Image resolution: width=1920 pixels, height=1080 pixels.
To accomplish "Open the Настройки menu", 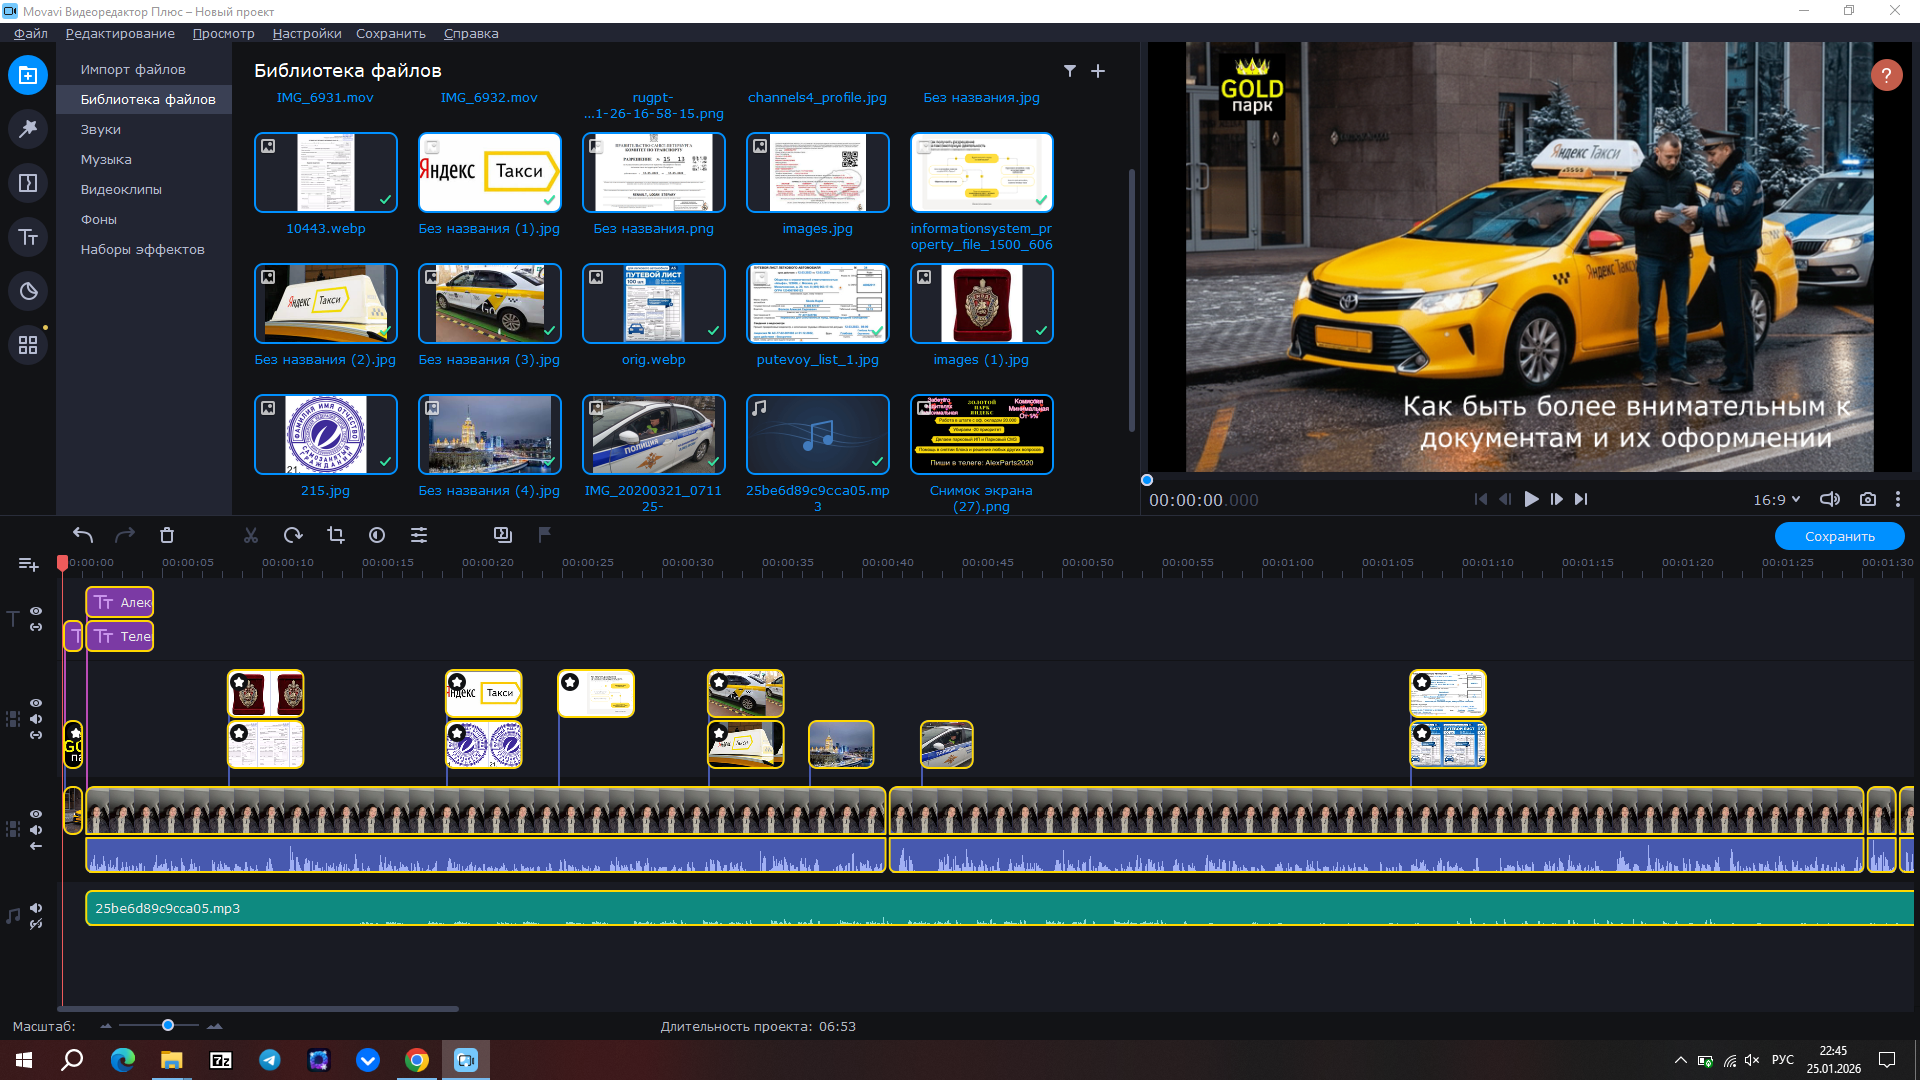I will click(306, 33).
